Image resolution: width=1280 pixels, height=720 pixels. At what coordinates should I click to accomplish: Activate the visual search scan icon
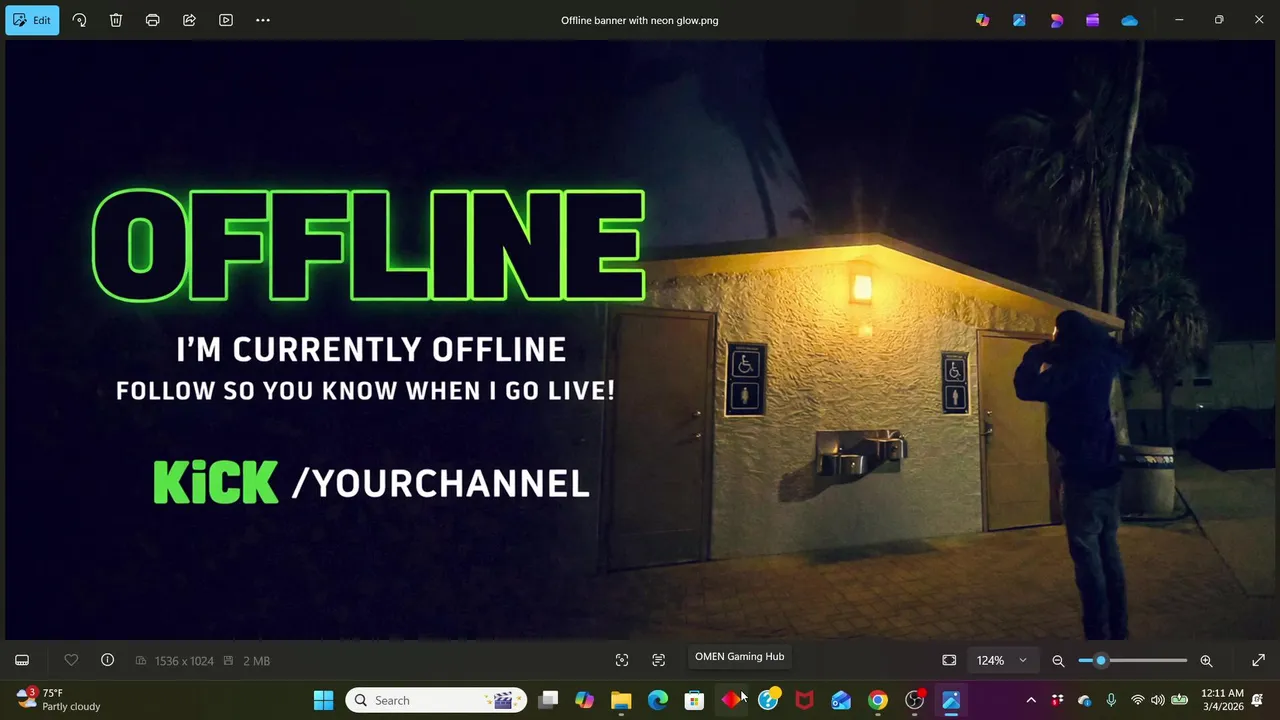(622, 660)
